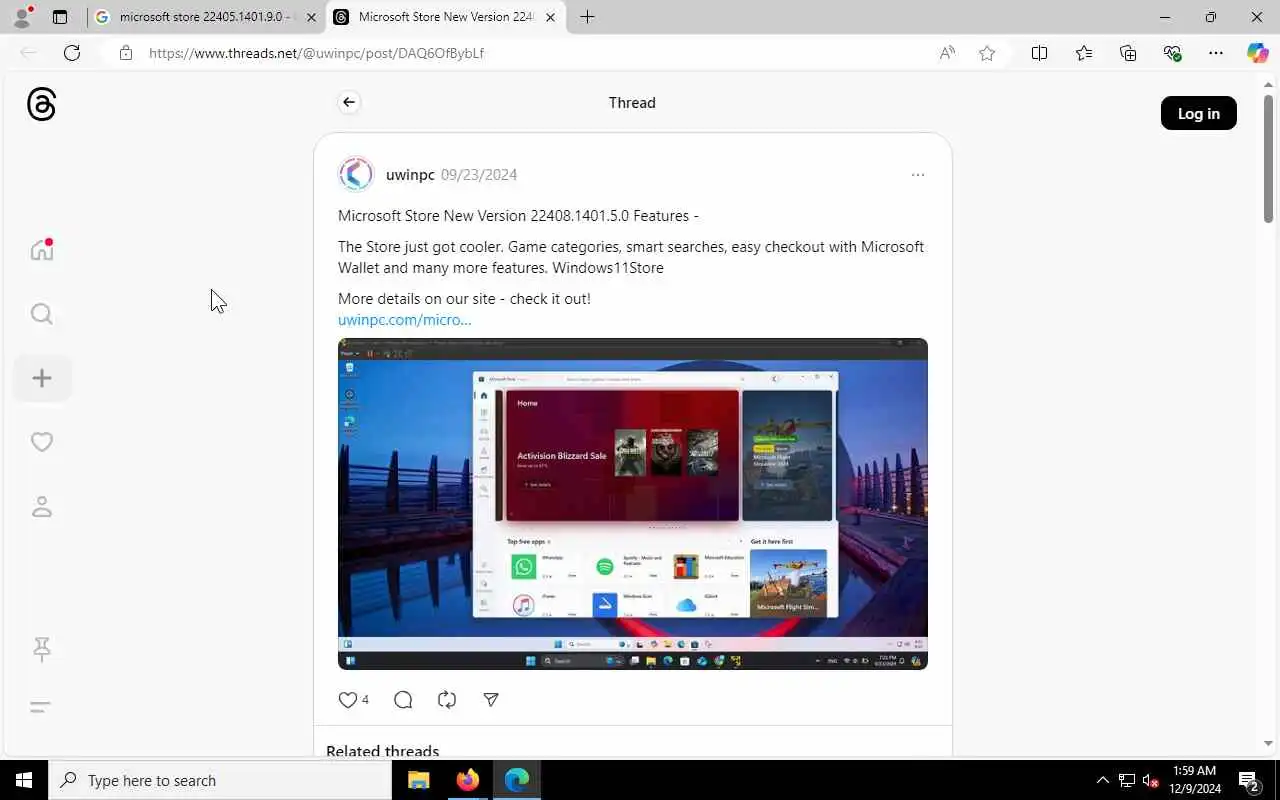Create a new thread with plus icon

point(42,378)
